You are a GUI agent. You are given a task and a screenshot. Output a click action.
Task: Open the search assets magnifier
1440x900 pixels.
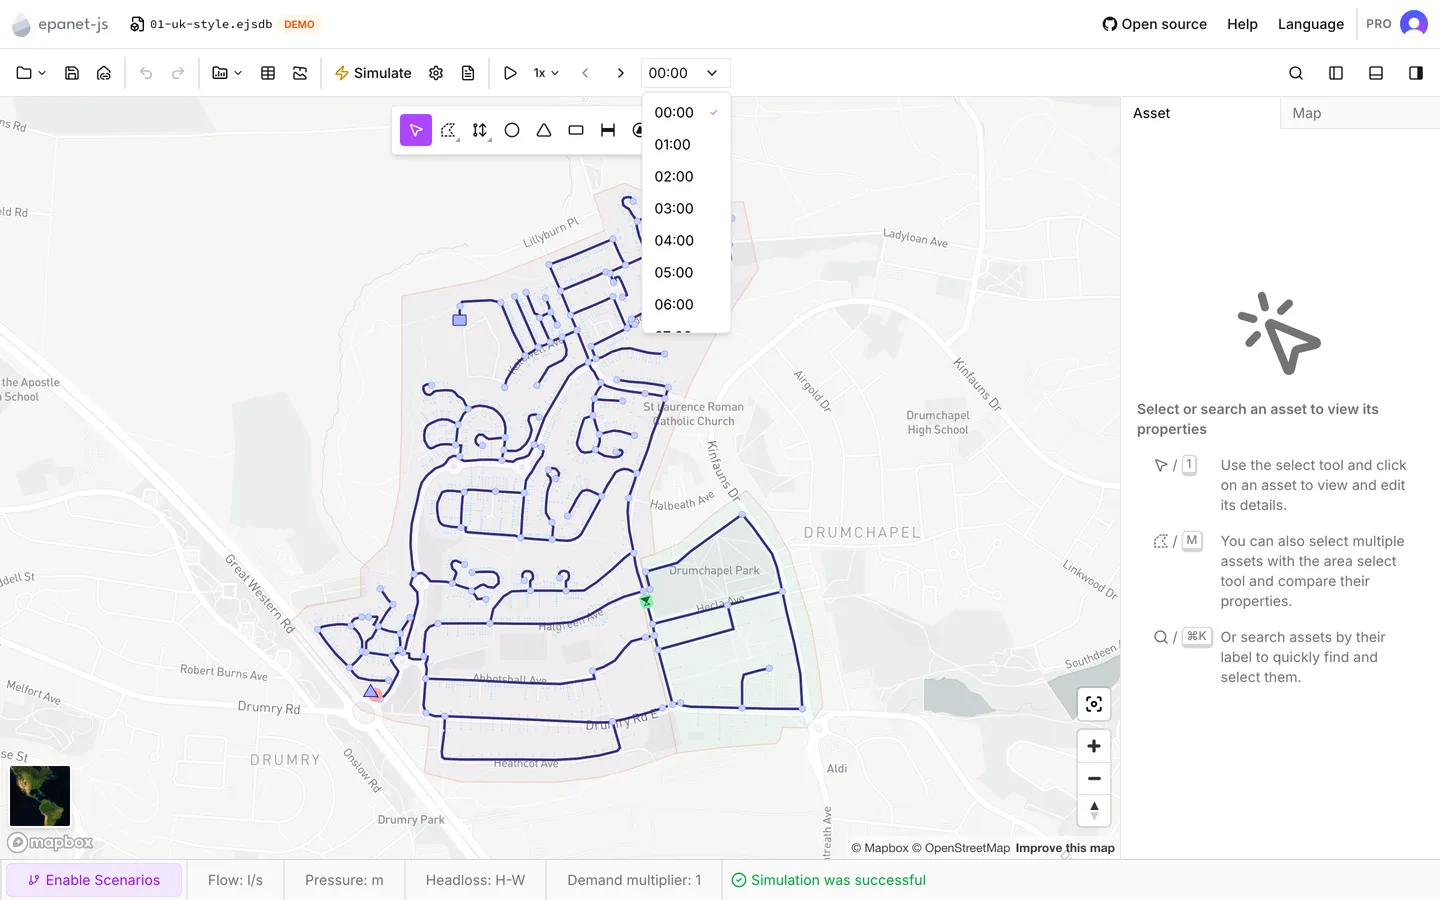[x=1296, y=73]
